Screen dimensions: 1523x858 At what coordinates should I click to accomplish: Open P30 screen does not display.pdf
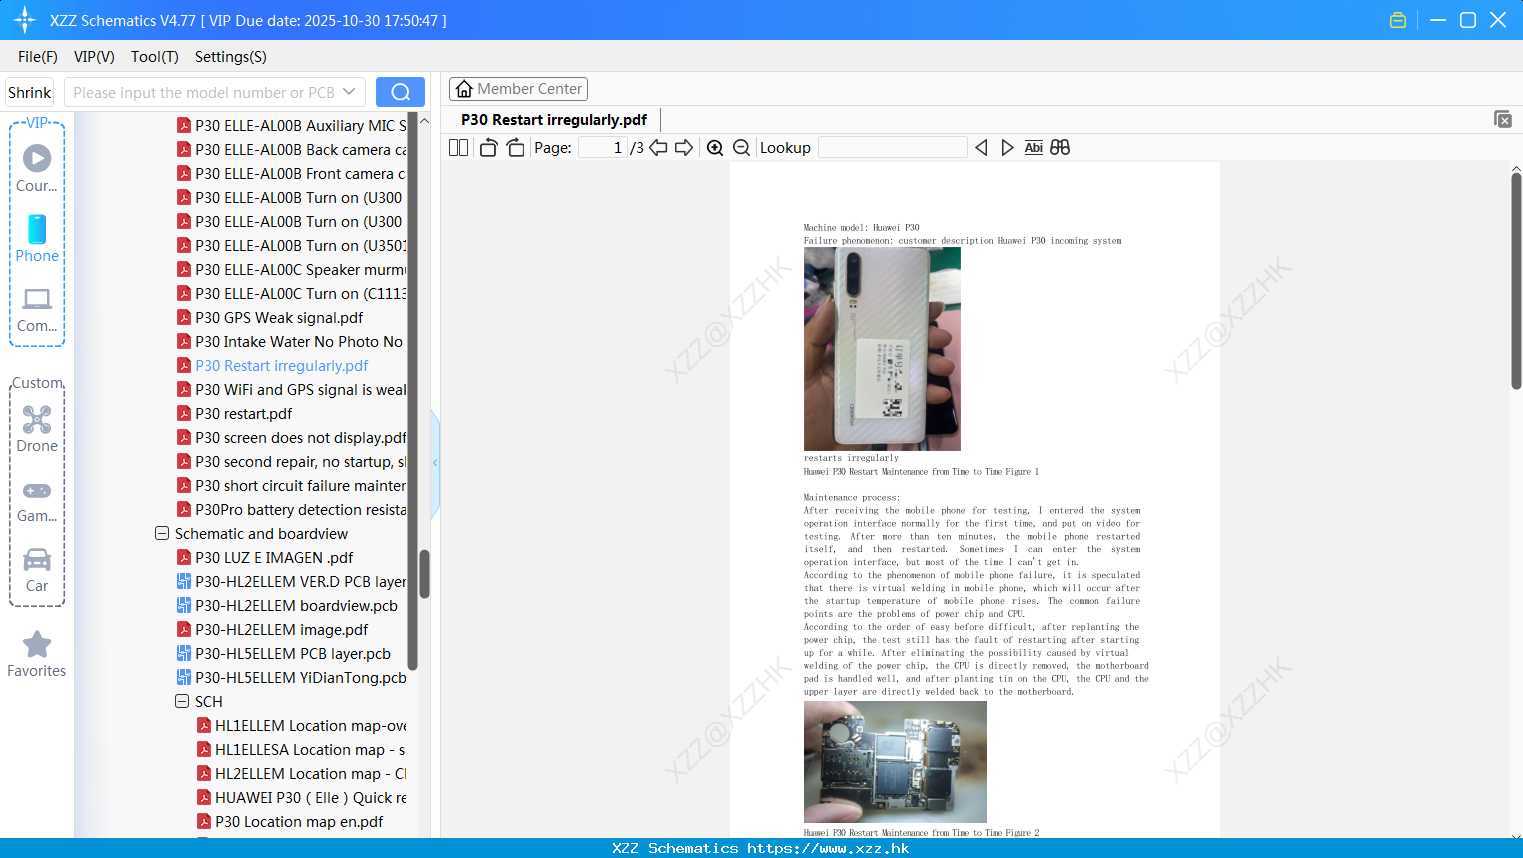click(301, 438)
